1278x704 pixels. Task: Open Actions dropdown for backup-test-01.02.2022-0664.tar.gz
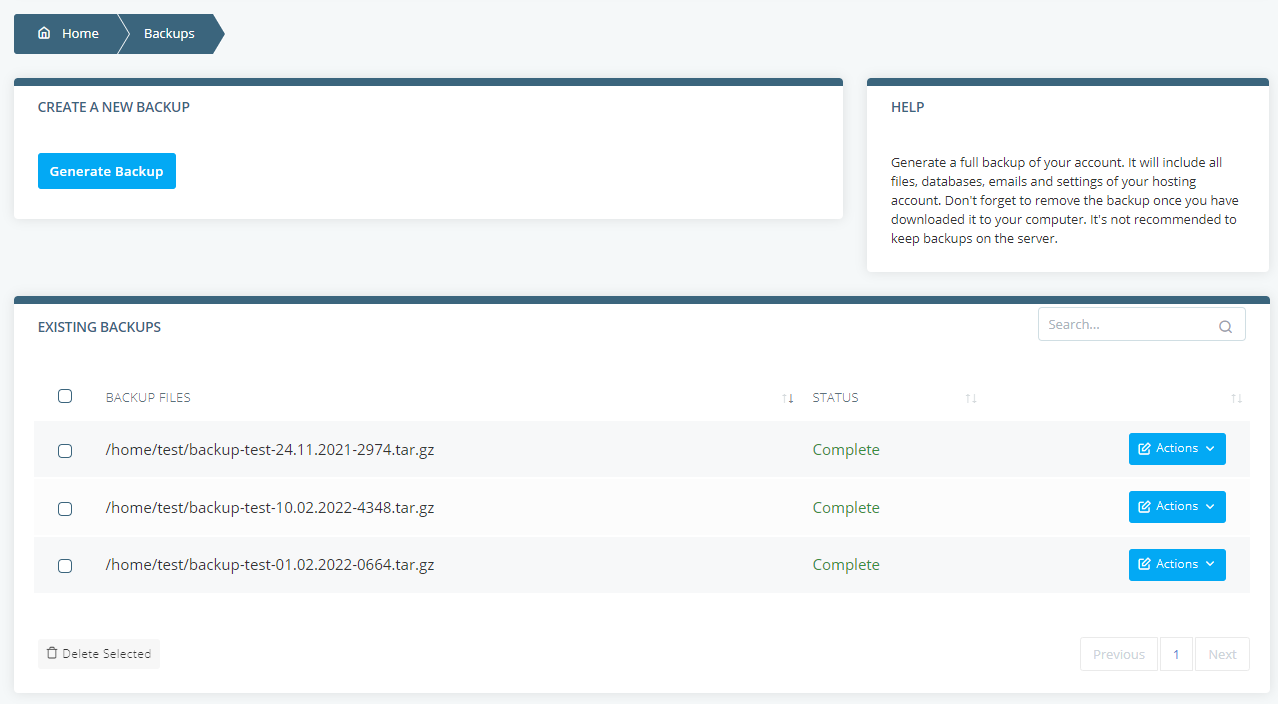coord(1177,564)
